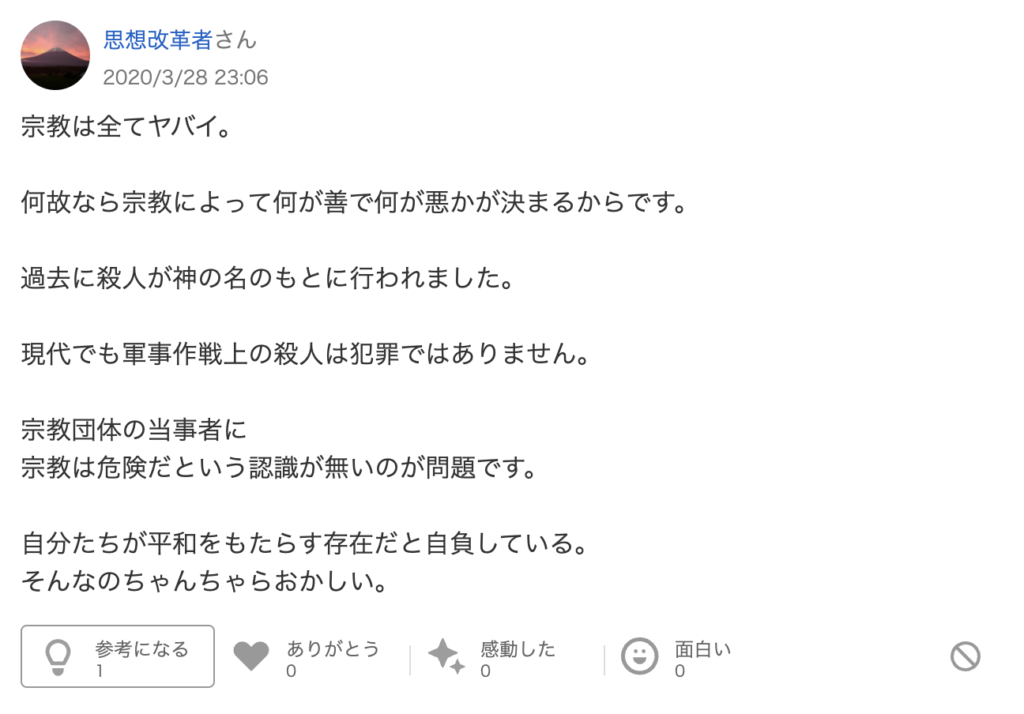Click the lightbulb icon in 参考になる

57,657
